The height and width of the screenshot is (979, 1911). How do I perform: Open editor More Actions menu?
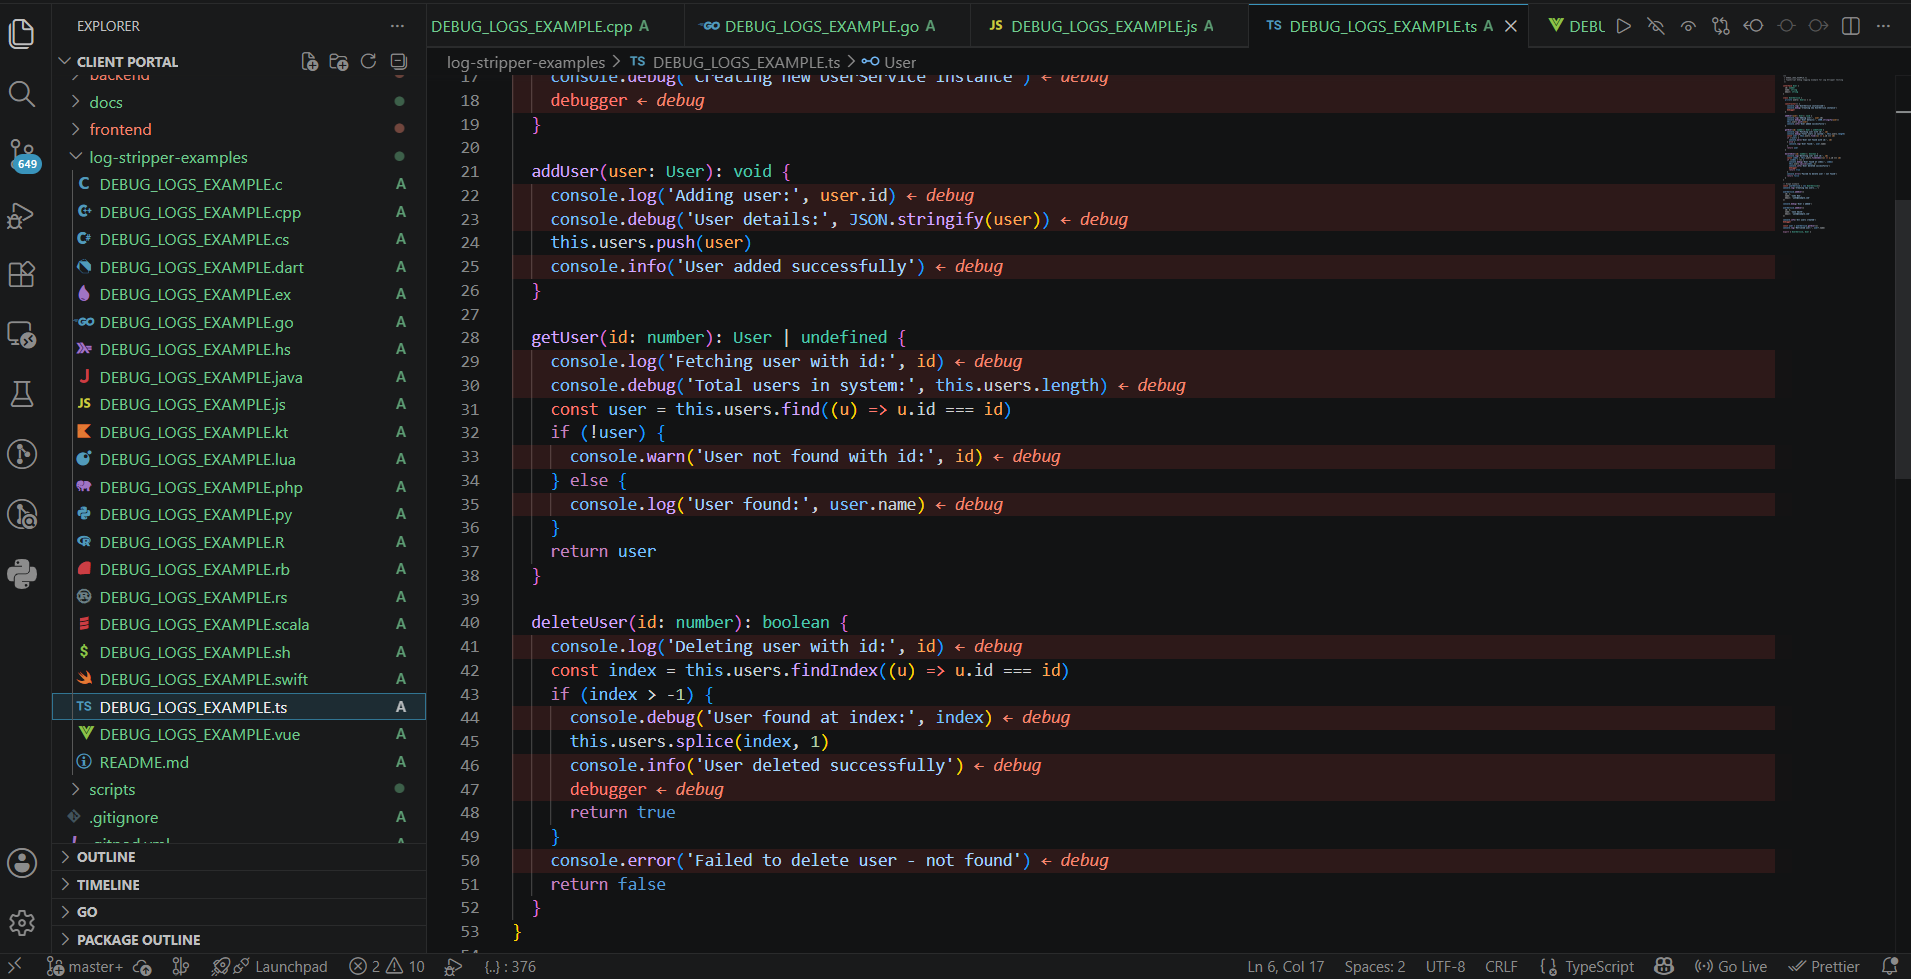click(x=1883, y=26)
